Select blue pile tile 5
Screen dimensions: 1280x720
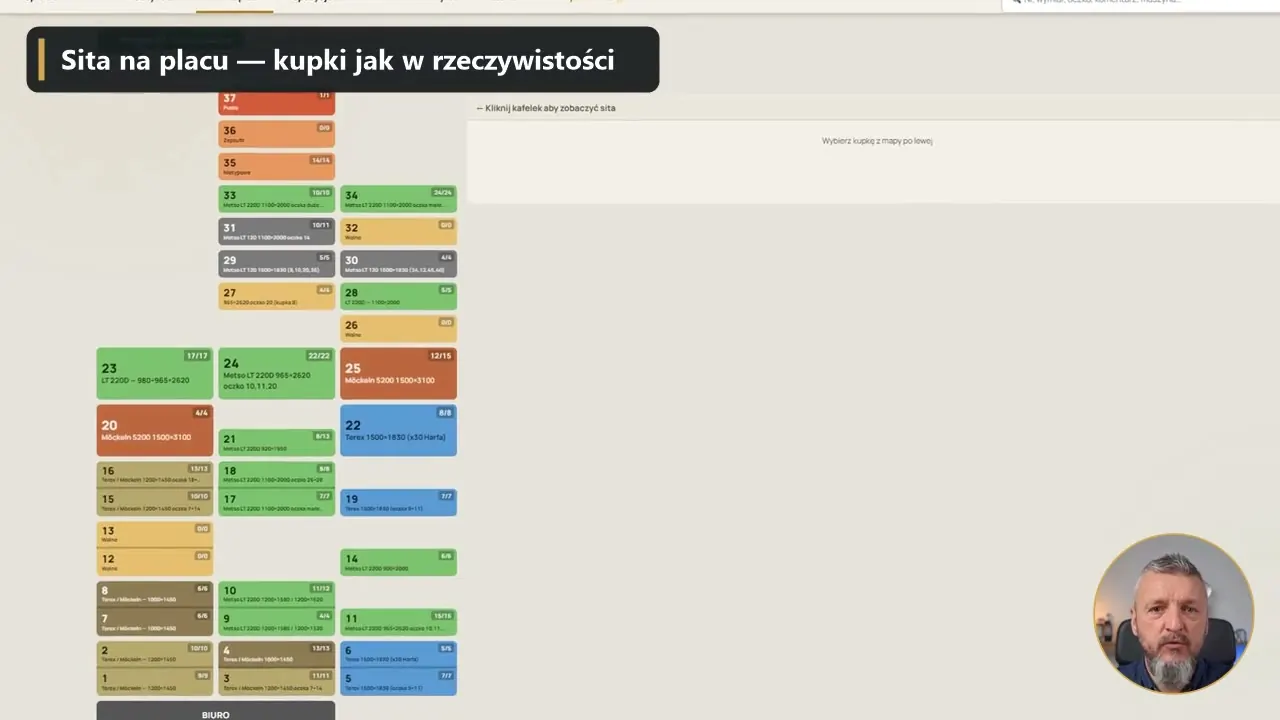[x=398, y=682]
